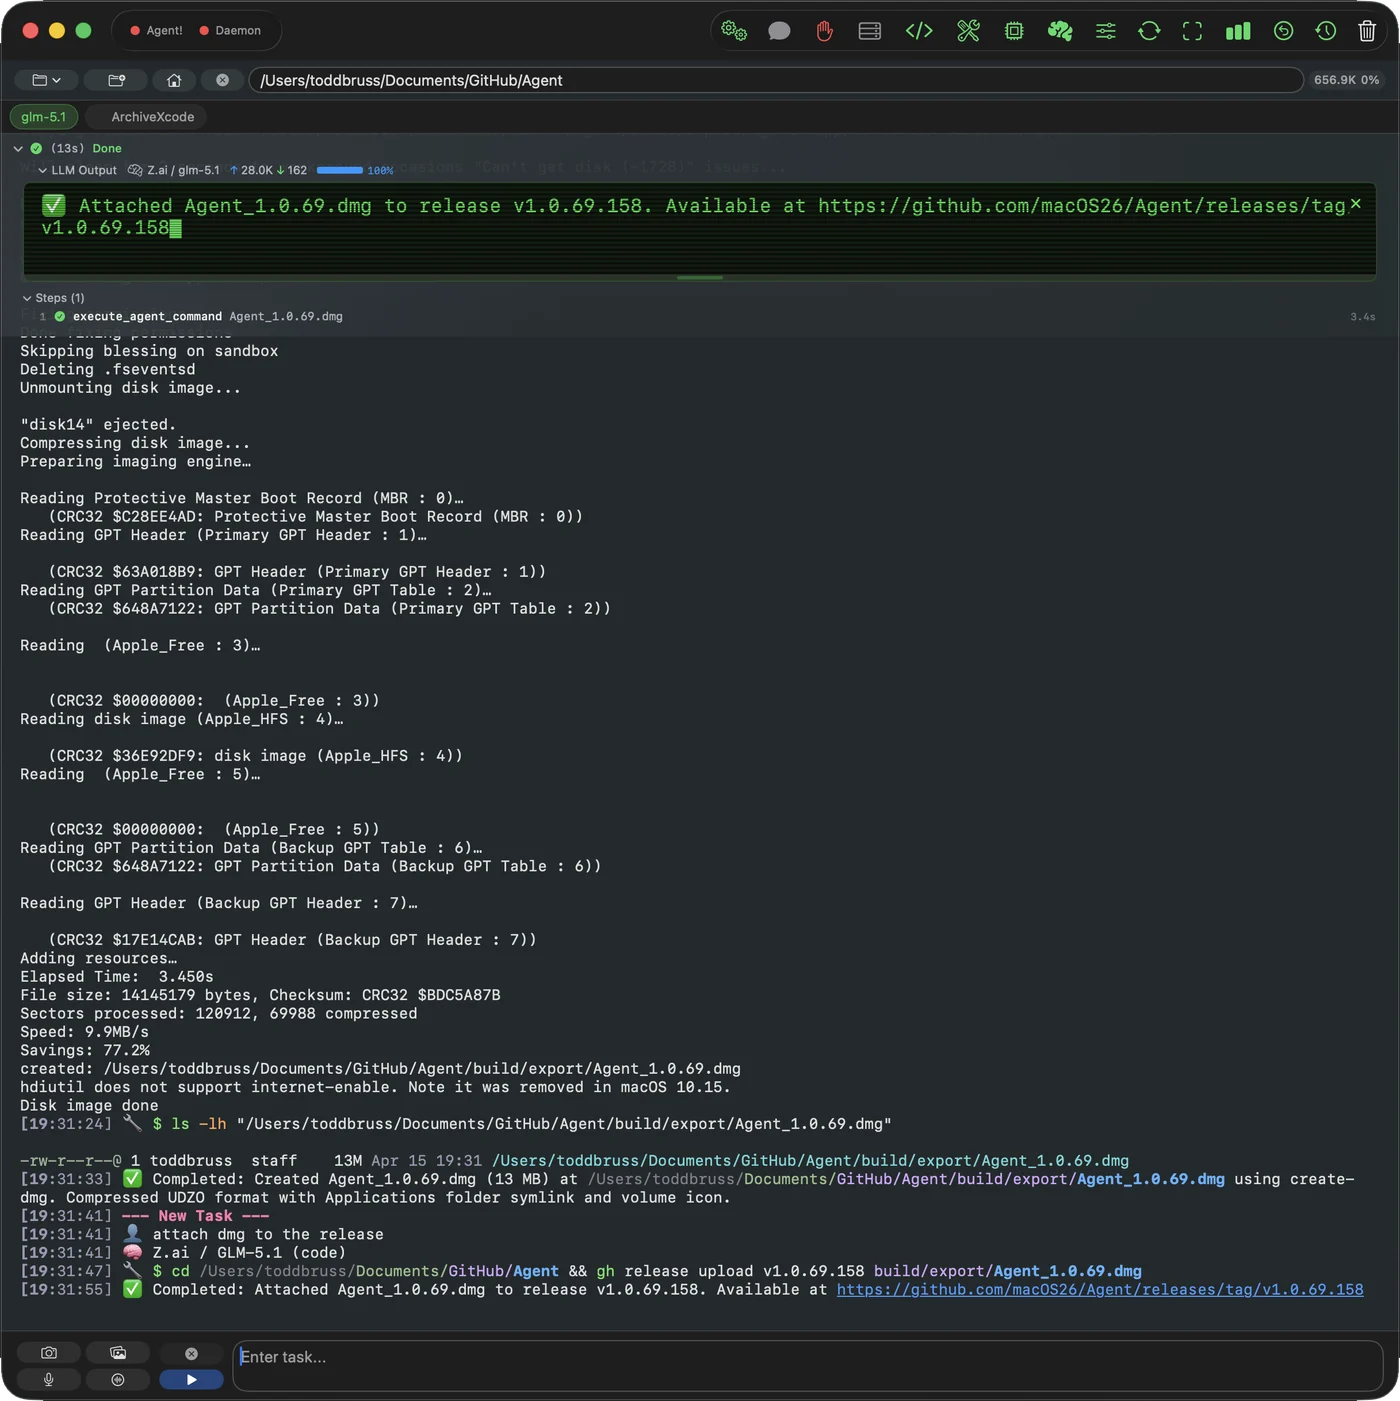Click the CPU chip toolbar icon
1400x1401 pixels.
pos(1014,31)
